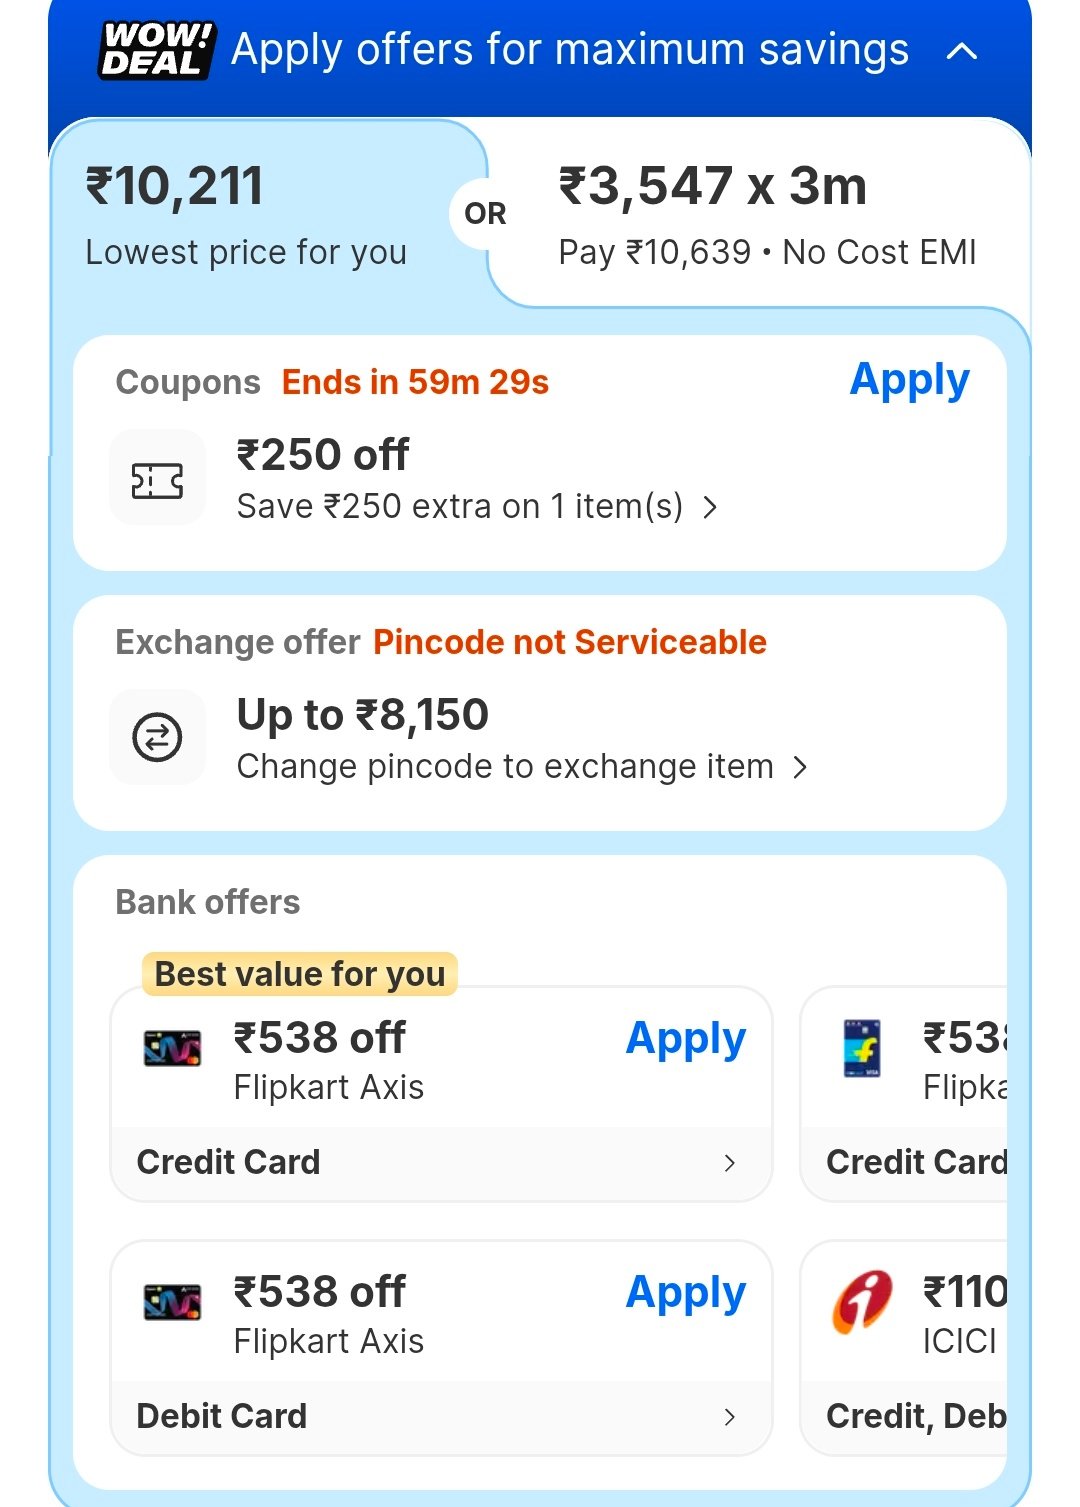Click the exchange arrows icon

click(157, 738)
